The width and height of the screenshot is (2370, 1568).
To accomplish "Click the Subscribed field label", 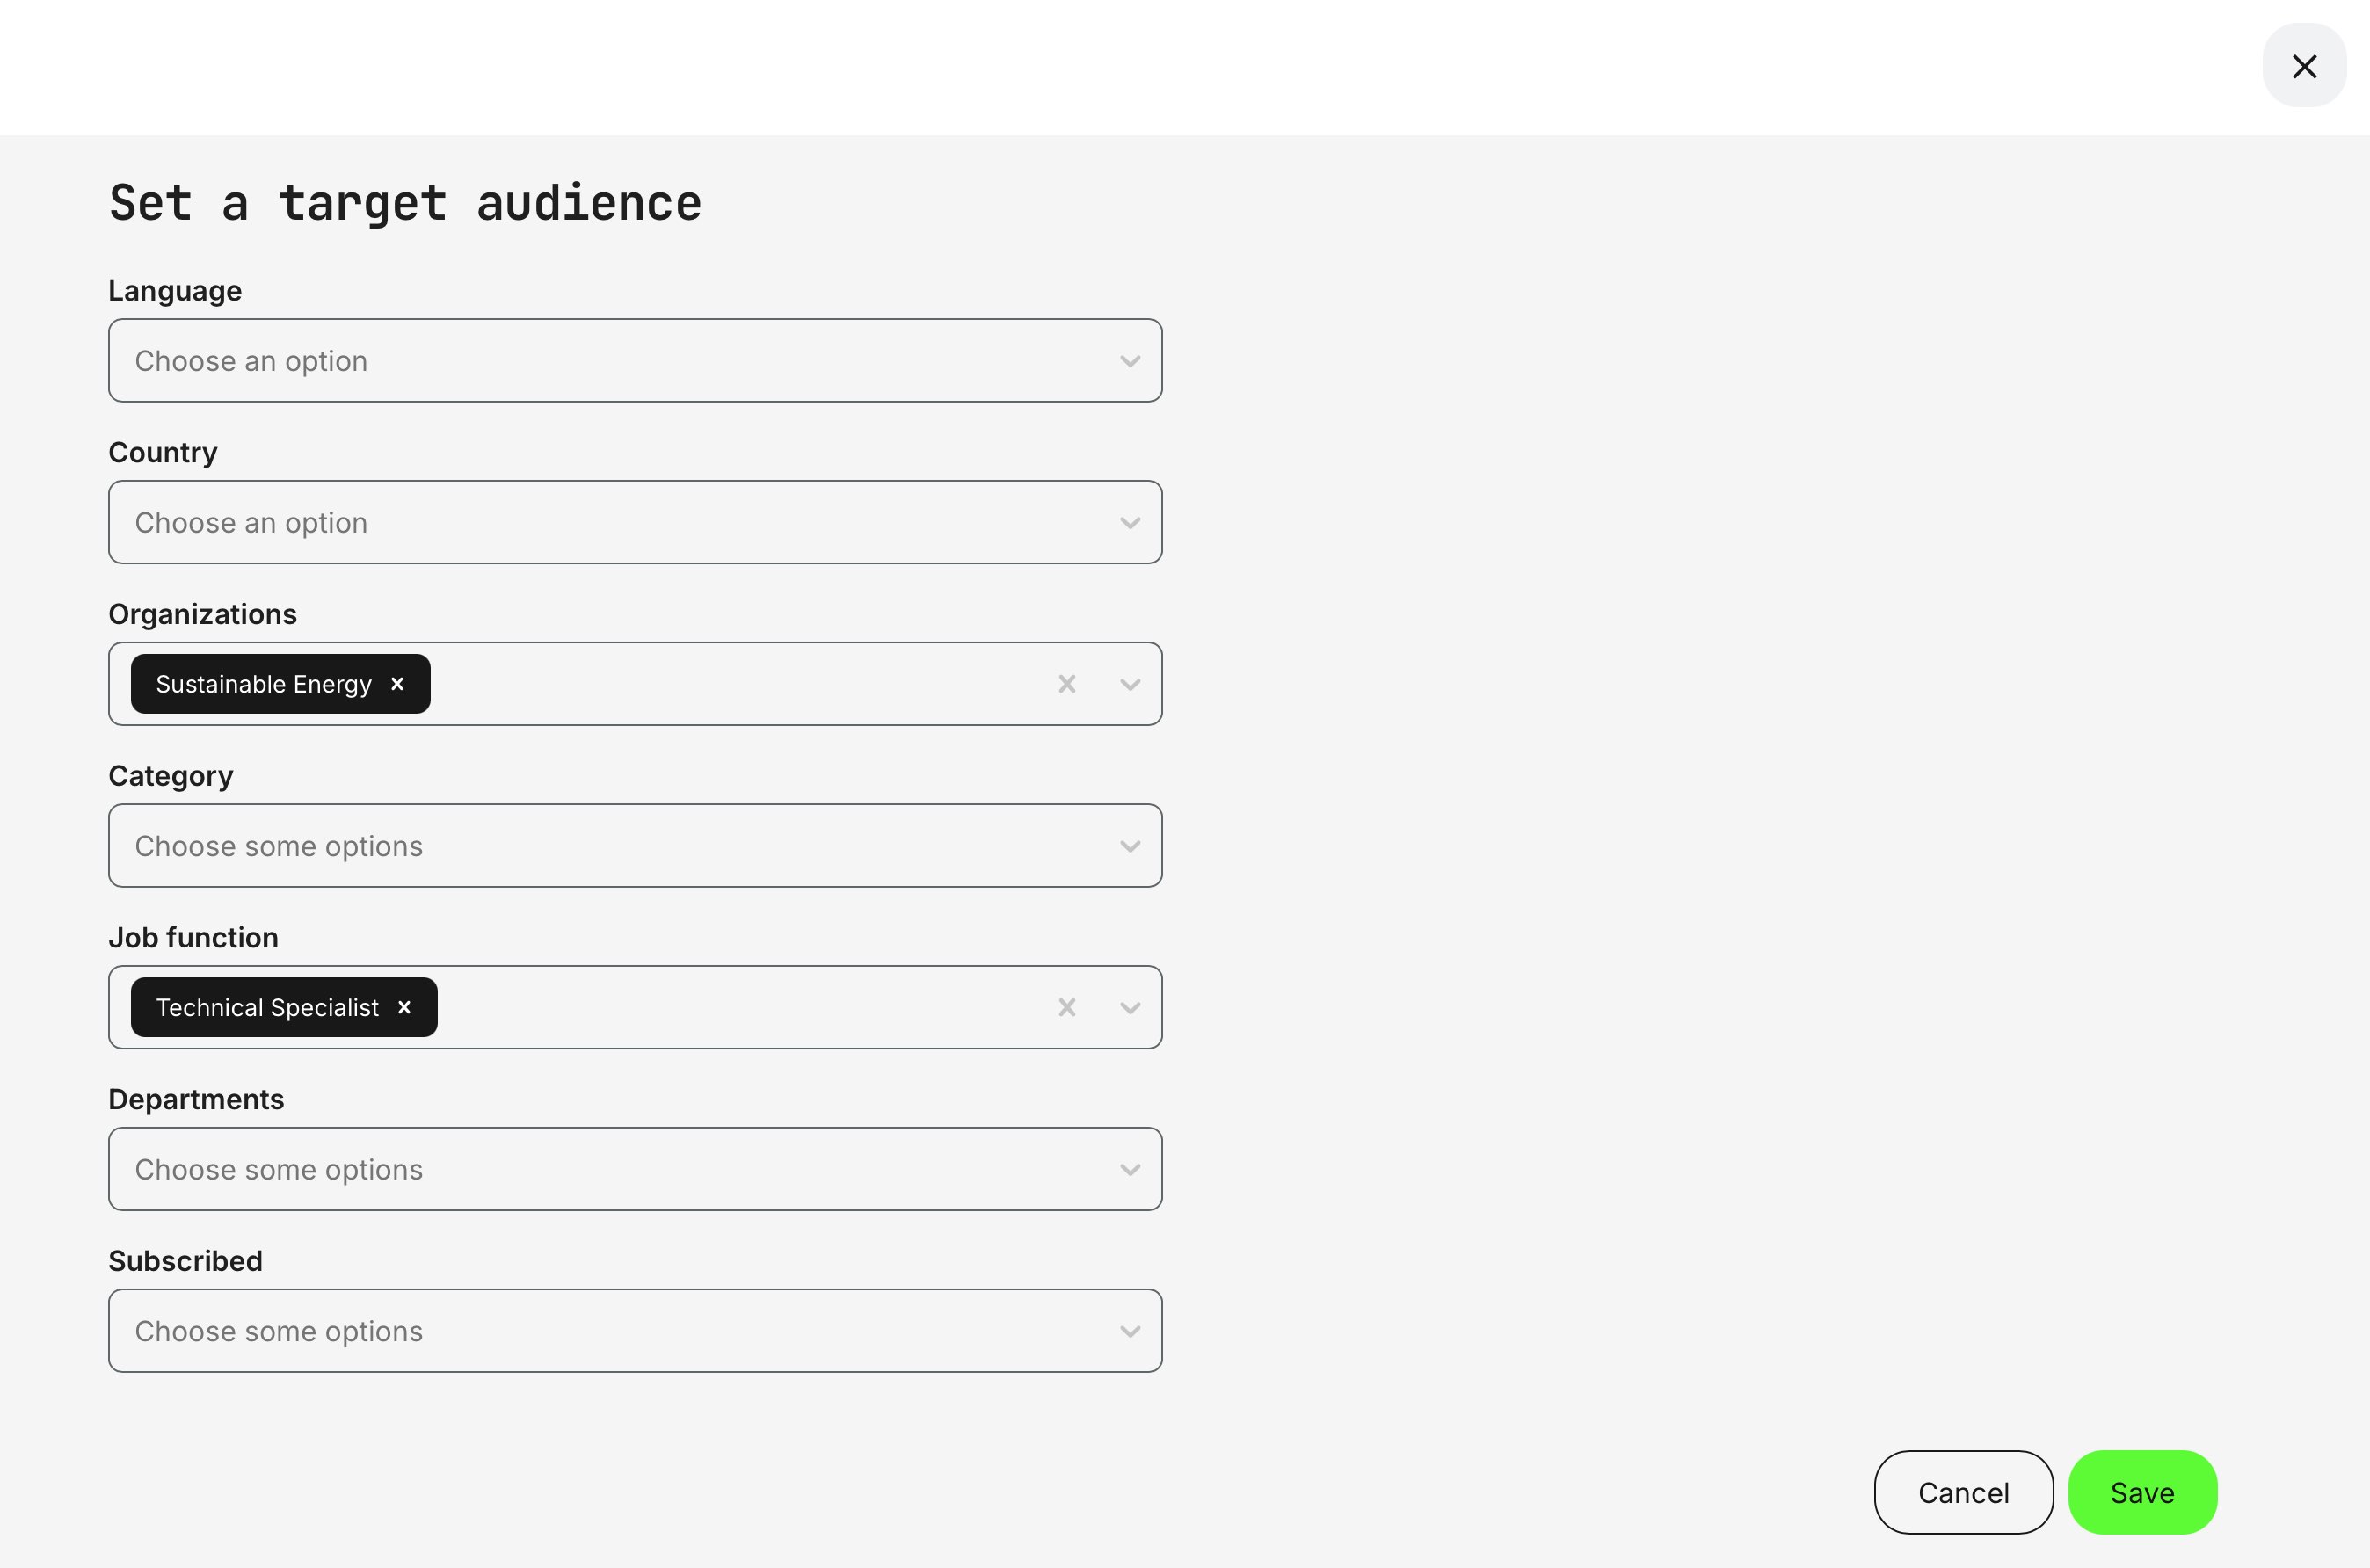I will click(x=185, y=1260).
